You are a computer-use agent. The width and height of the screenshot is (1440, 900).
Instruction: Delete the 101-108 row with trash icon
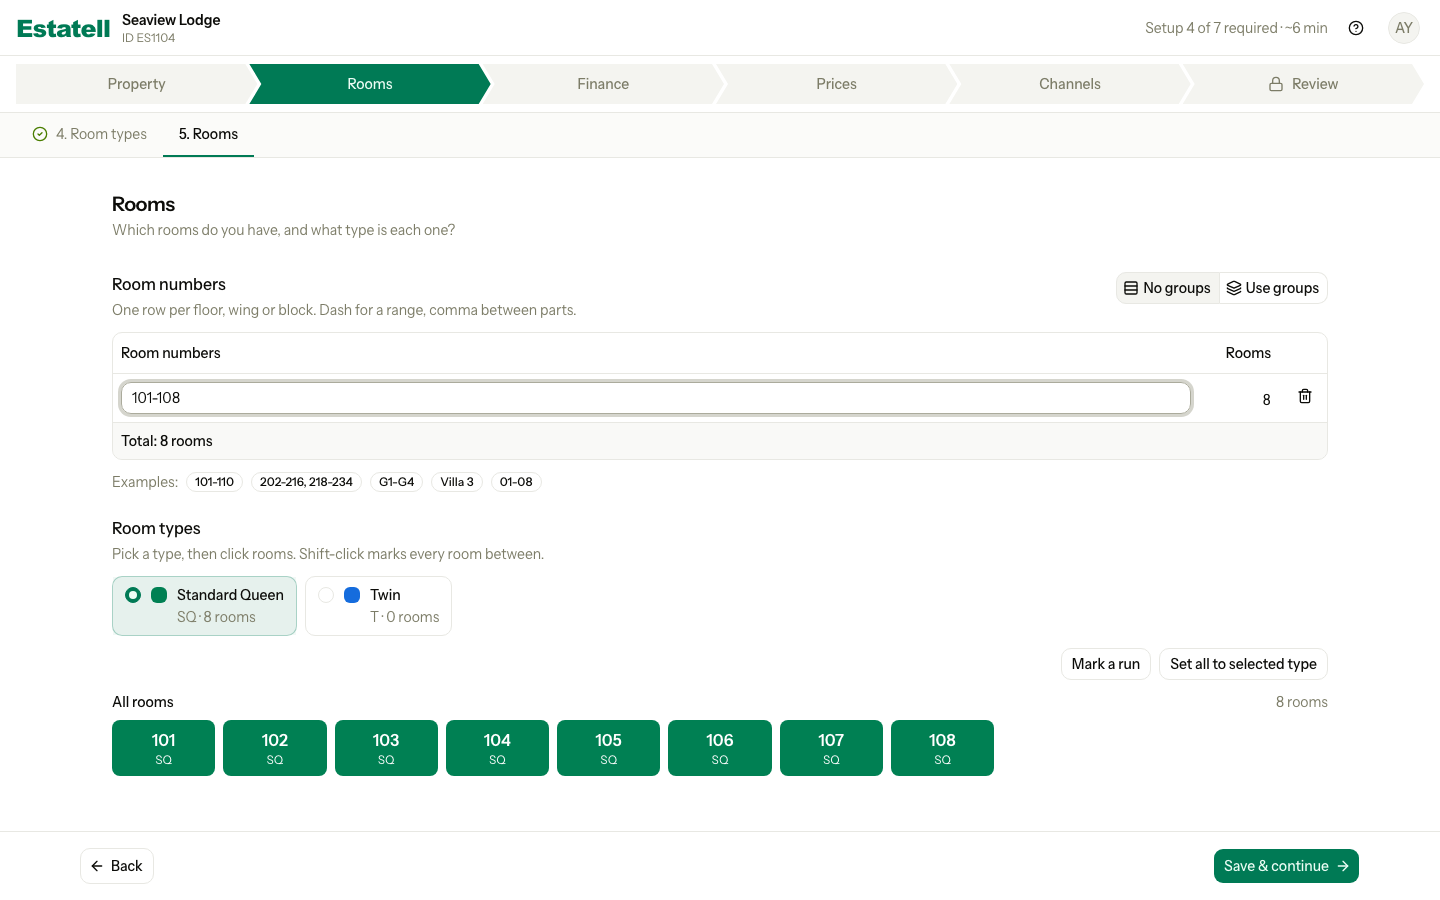1305,397
